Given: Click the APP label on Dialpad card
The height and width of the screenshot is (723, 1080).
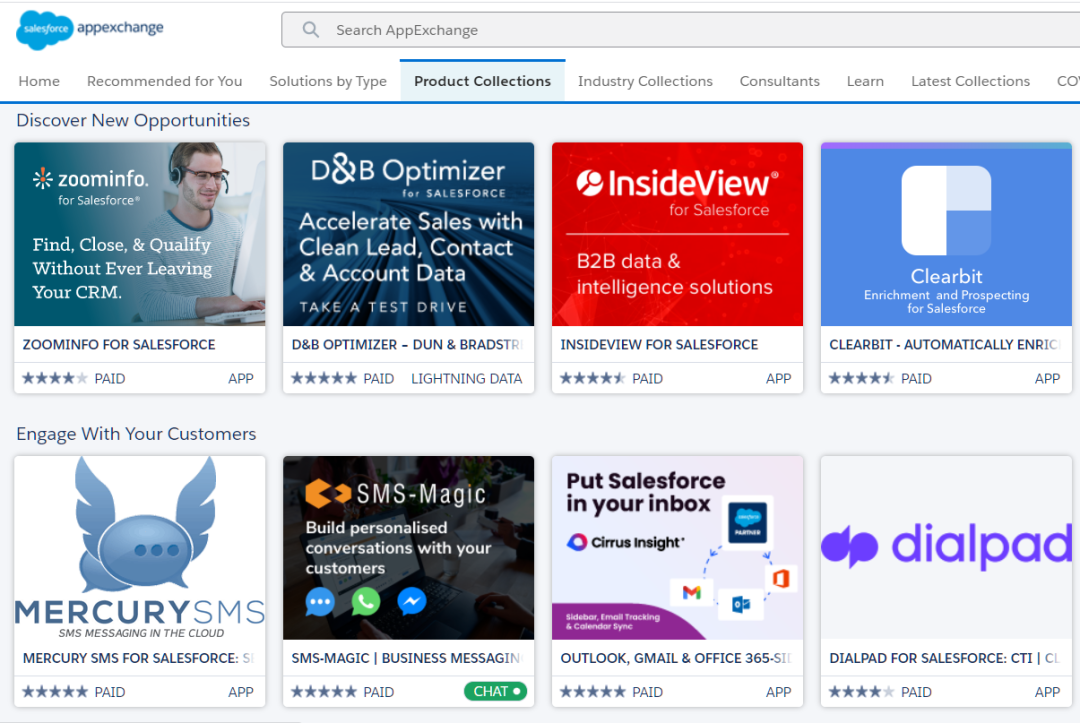Looking at the screenshot, I should coord(1047,691).
